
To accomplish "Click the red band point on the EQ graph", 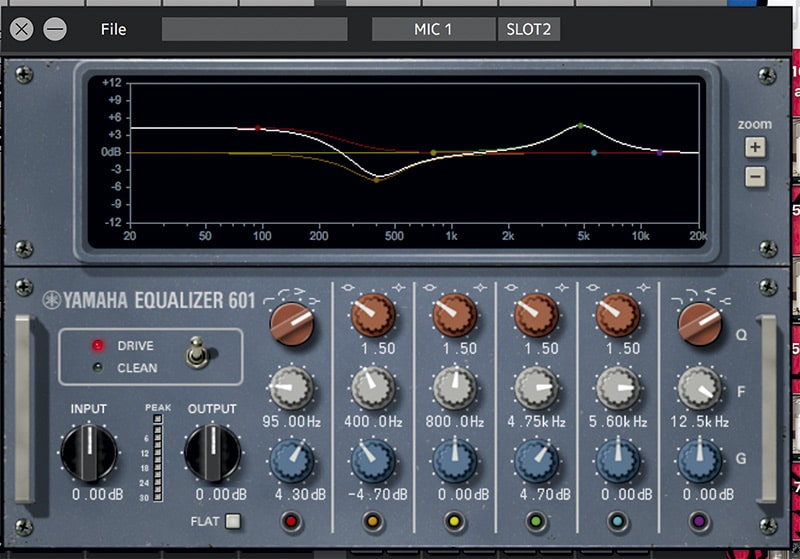I will pyautogui.click(x=258, y=128).
